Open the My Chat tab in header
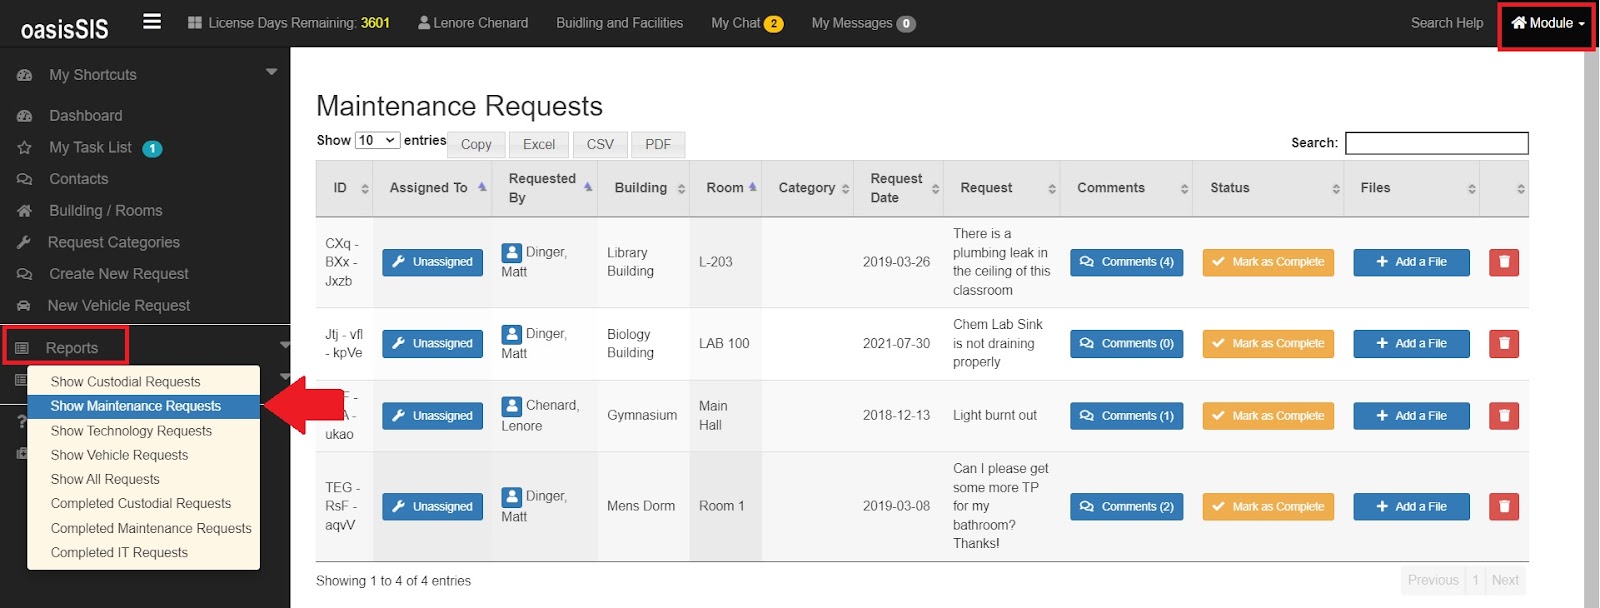This screenshot has width=1600, height=608. pos(747,23)
